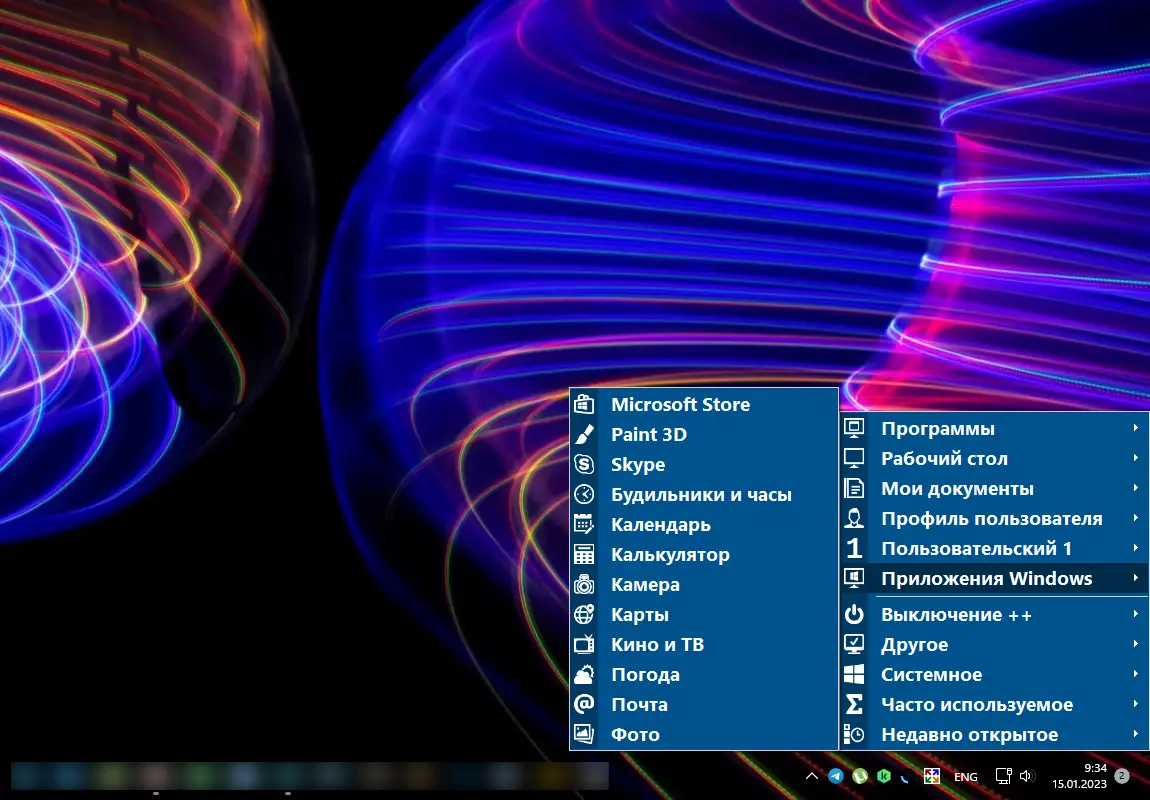Open Skype from the submenu
The image size is (1150, 800).
click(x=638, y=465)
